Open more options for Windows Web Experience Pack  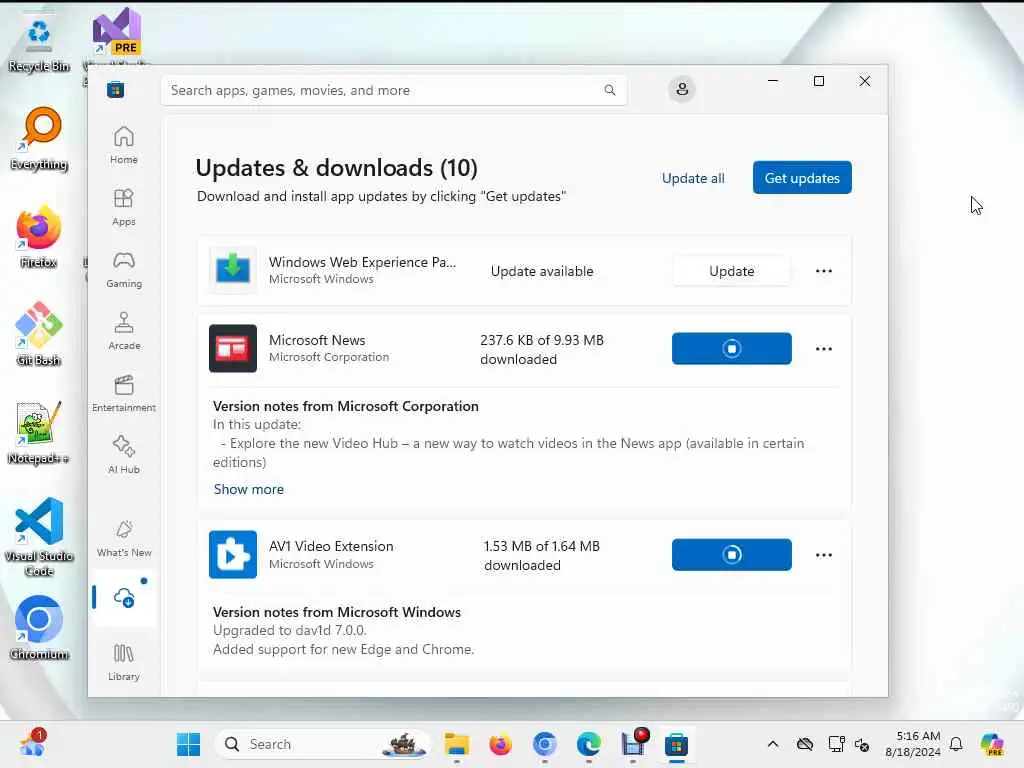pyautogui.click(x=824, y=271)
